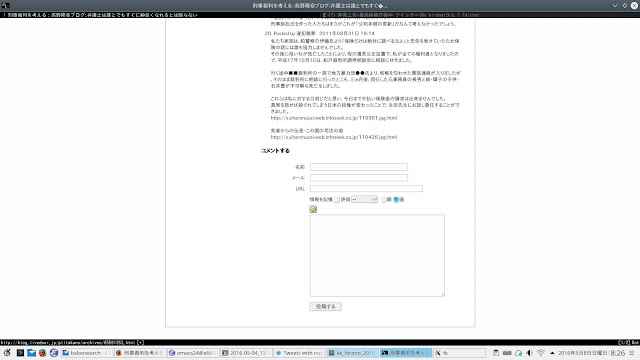Select the blue star radio option
This screenshot has width=640, height=360.
[x=396, y=200]
